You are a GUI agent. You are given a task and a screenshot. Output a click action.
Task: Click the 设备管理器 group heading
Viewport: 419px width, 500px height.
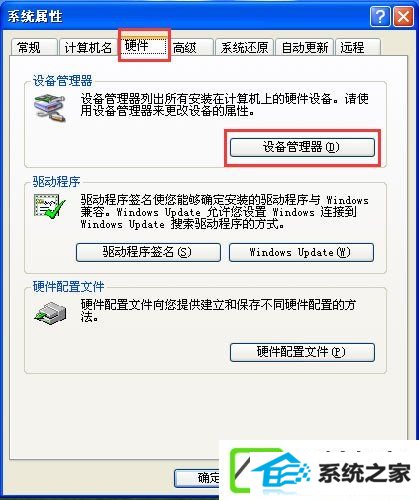pyautogui.click(x=62, y=81)
